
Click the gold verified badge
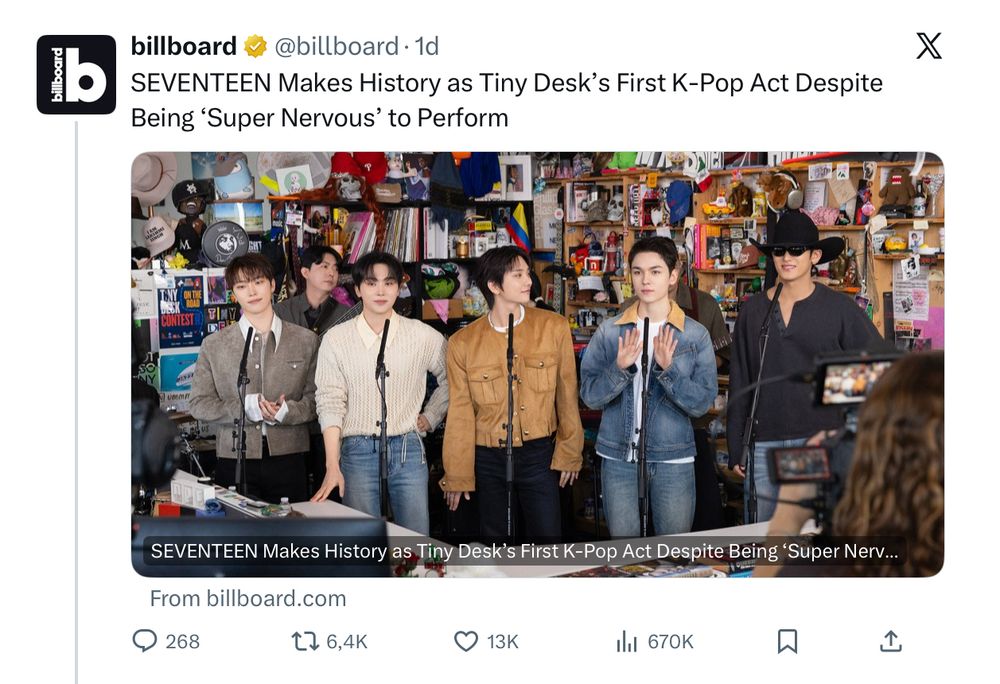pos(255,46)
